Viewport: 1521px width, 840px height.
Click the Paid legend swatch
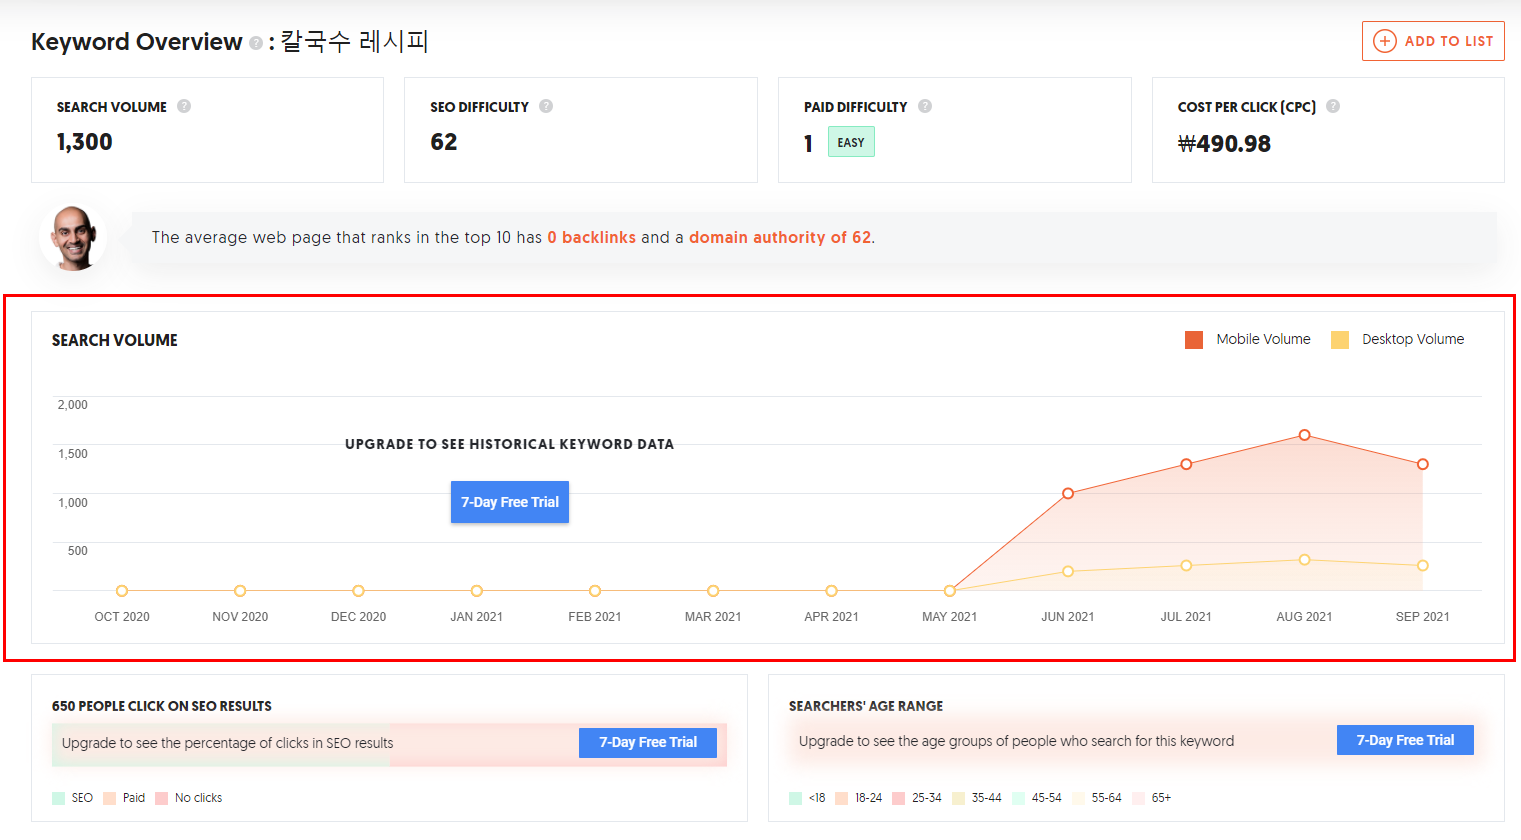pyautogui.click(x=109, y=798)
